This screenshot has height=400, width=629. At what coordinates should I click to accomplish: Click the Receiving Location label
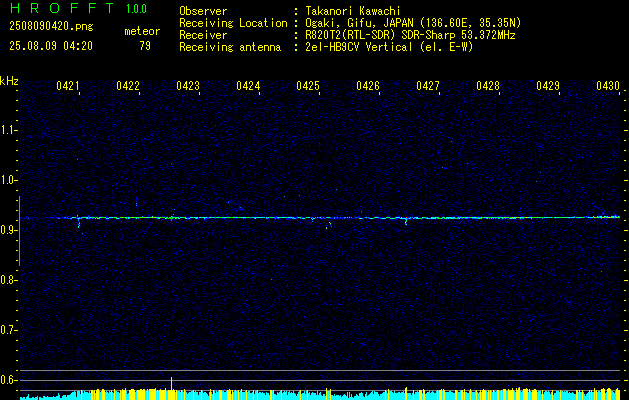pos(233,23)
